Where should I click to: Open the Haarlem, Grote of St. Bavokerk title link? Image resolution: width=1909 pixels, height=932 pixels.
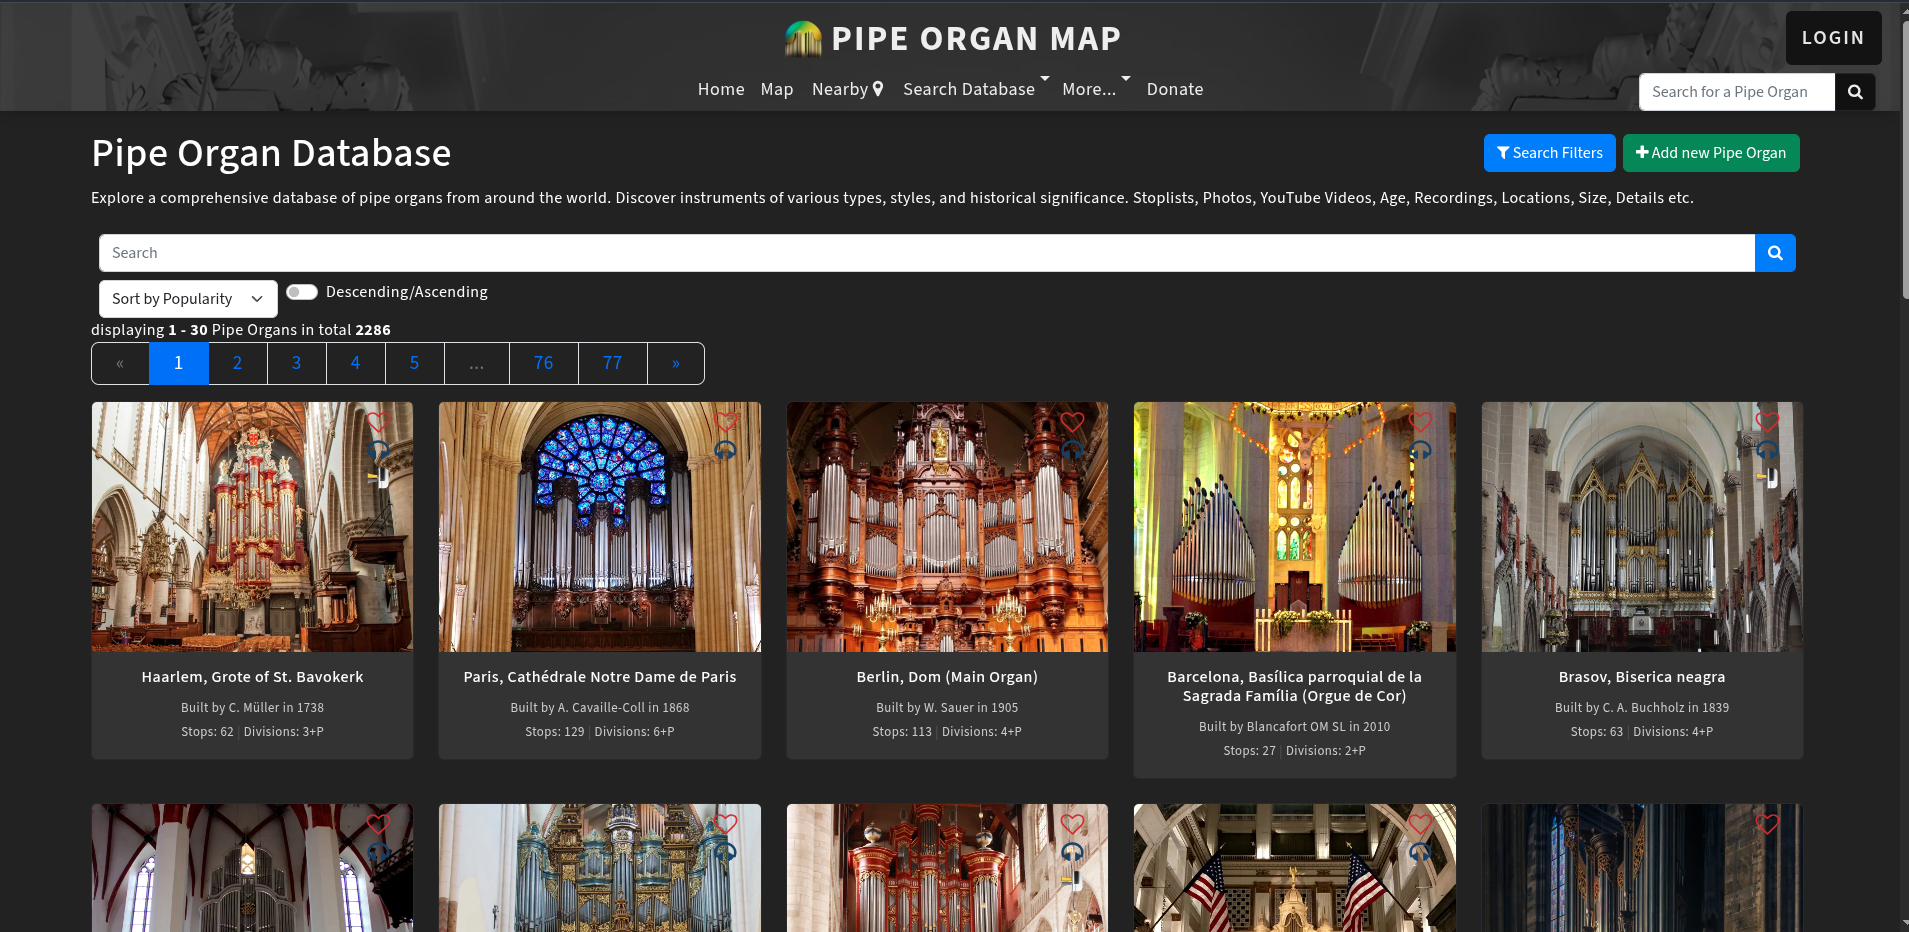click(x=252, y=677)
